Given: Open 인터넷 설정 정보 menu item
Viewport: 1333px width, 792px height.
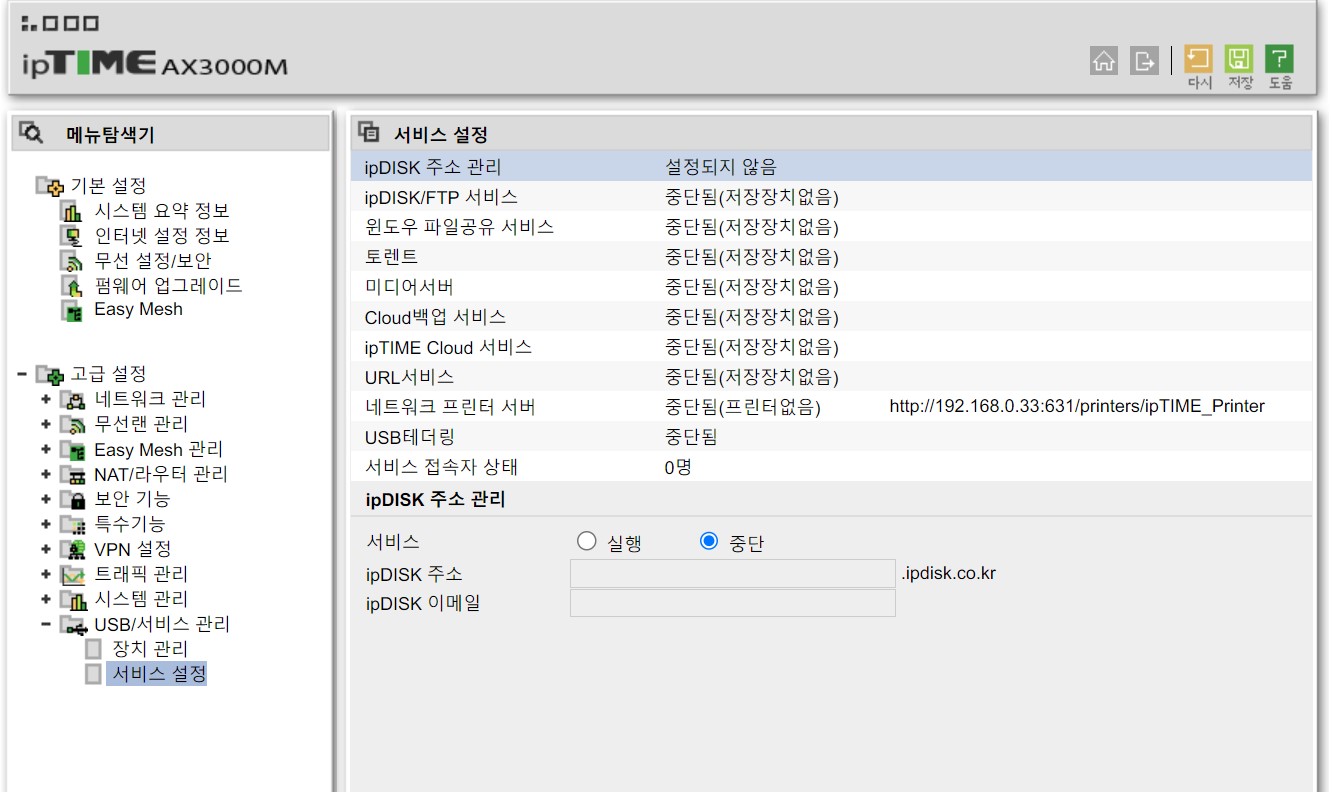Looking at the screenshot, I should pyautogui.click(x=162, y=236).
